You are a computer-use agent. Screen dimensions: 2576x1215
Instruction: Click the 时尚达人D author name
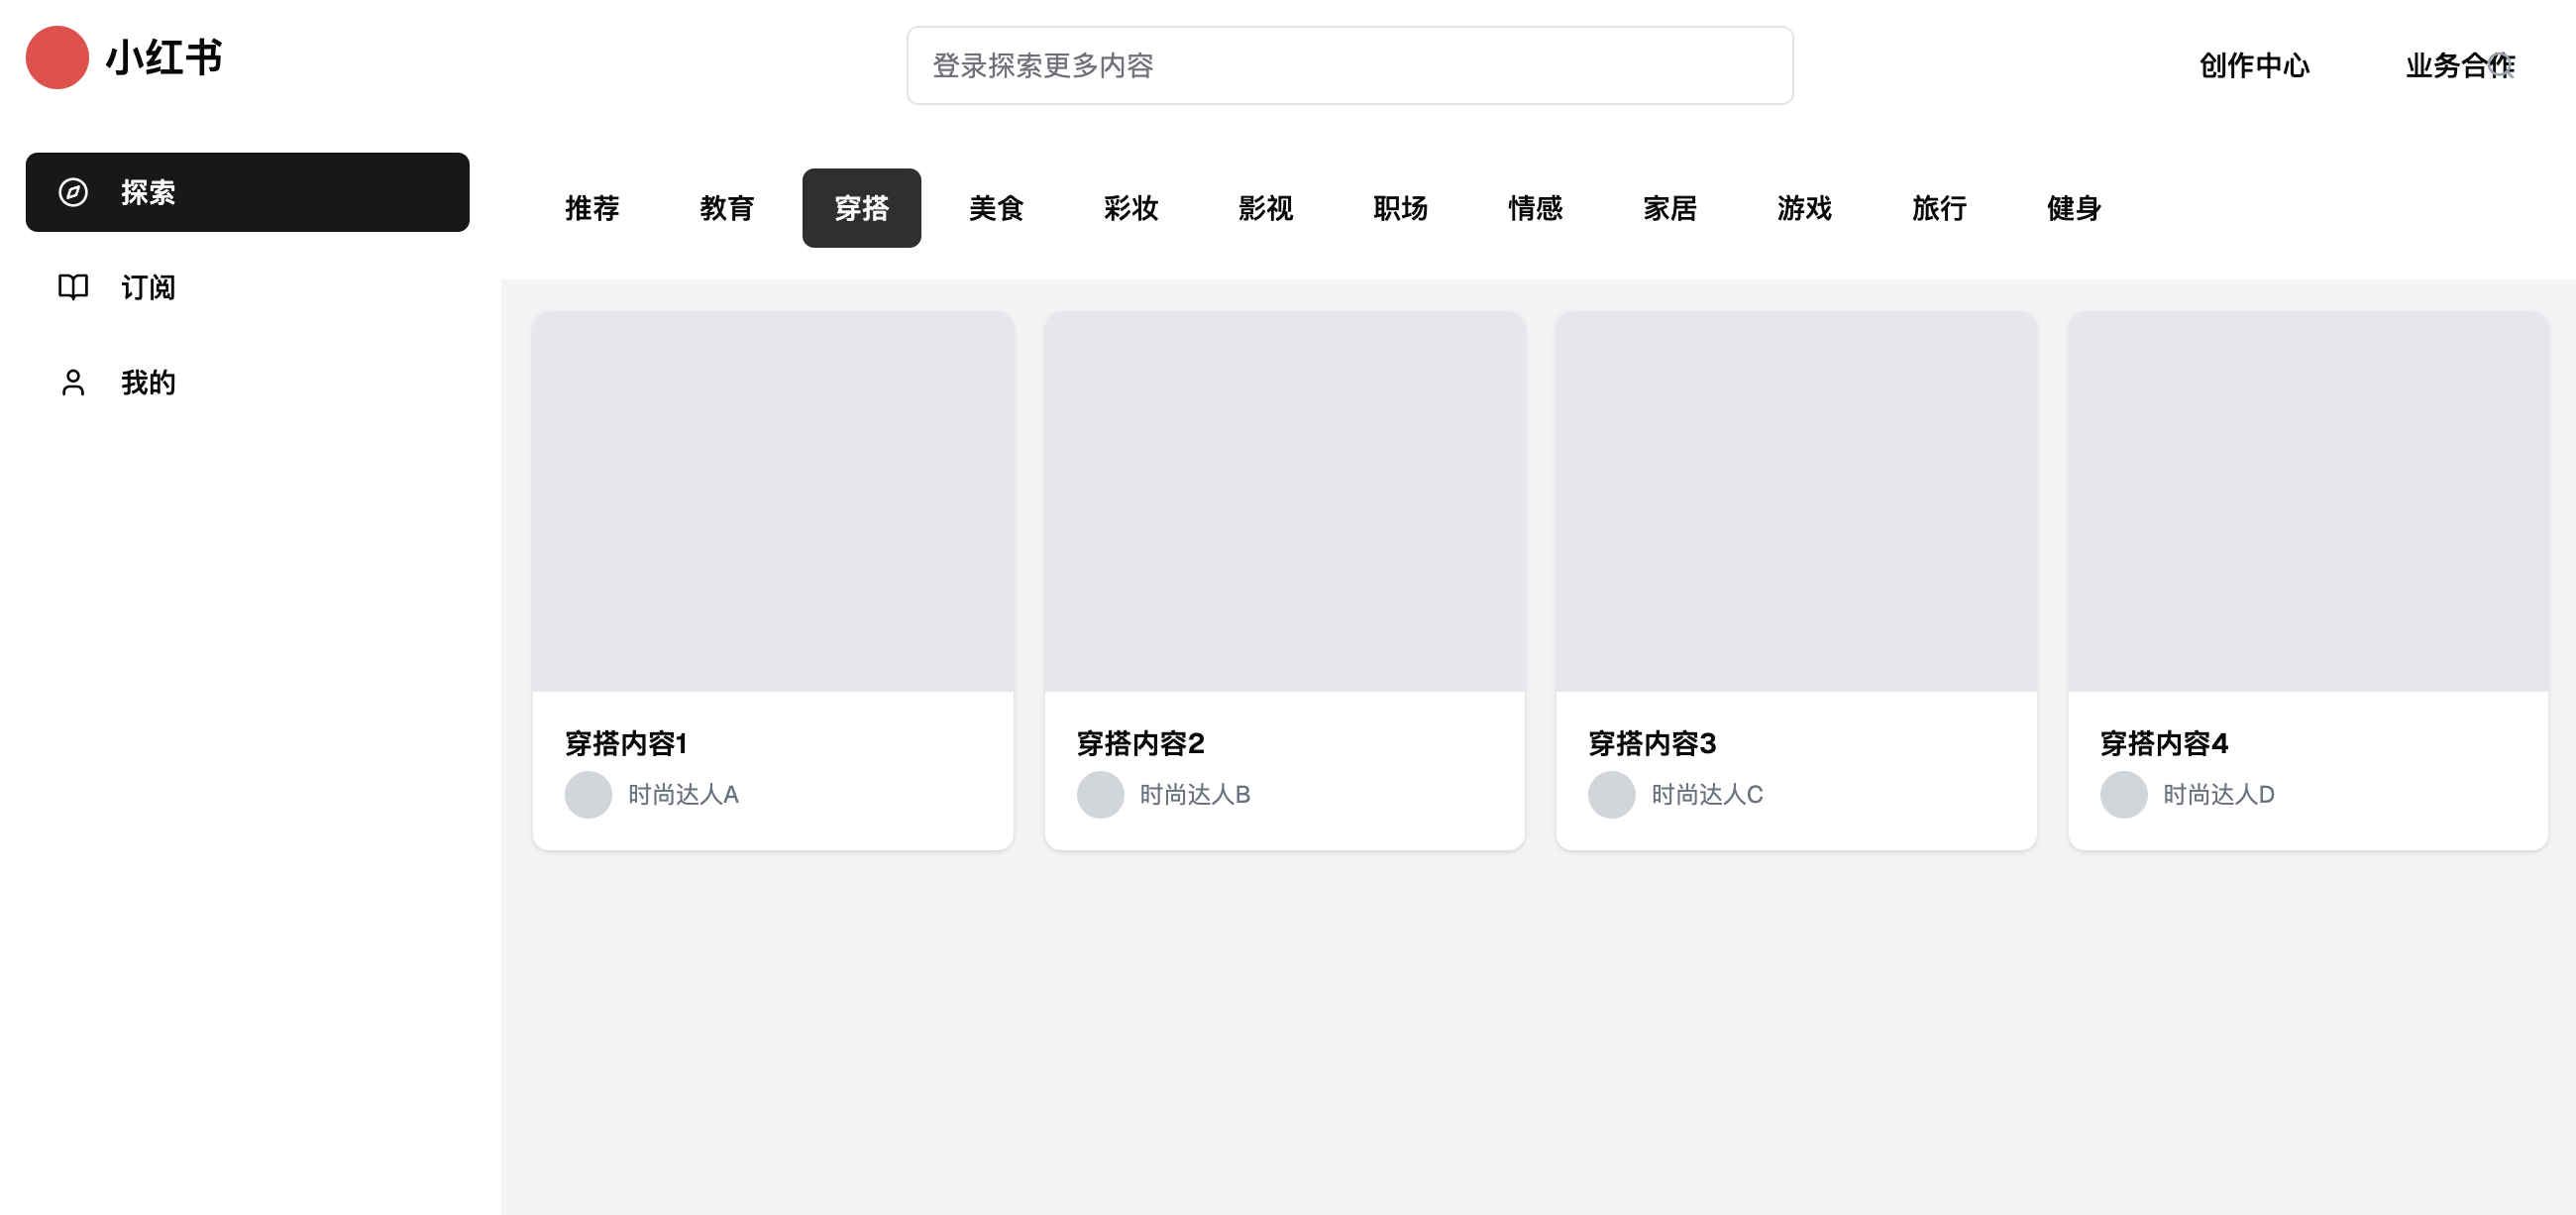pyautogui.click(x=2218, y=794)
